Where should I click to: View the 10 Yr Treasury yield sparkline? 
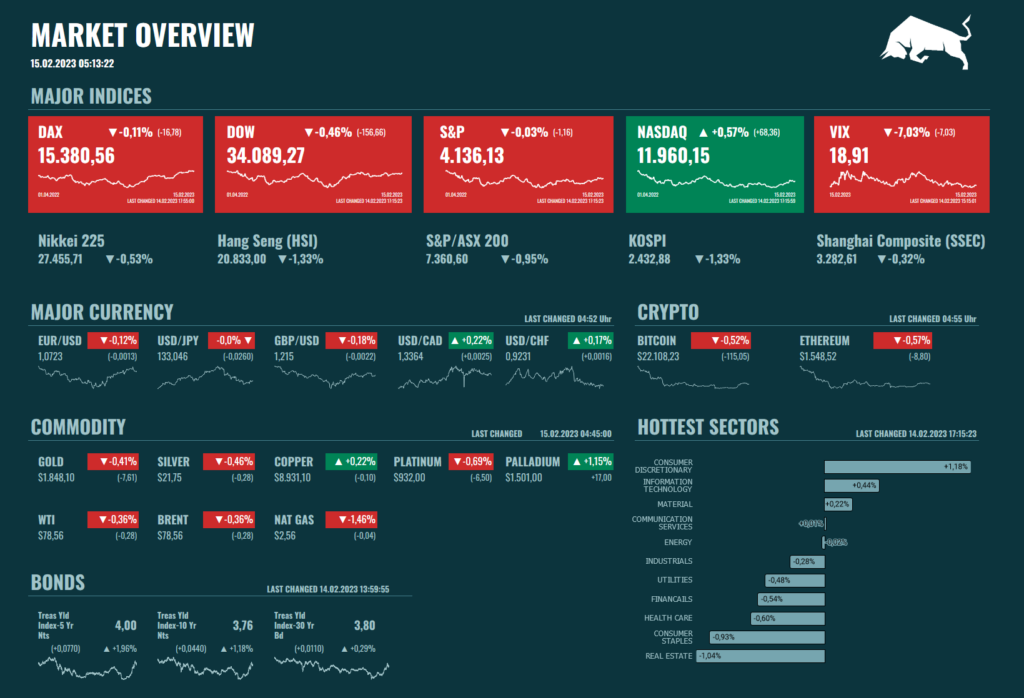coord(205,668)
